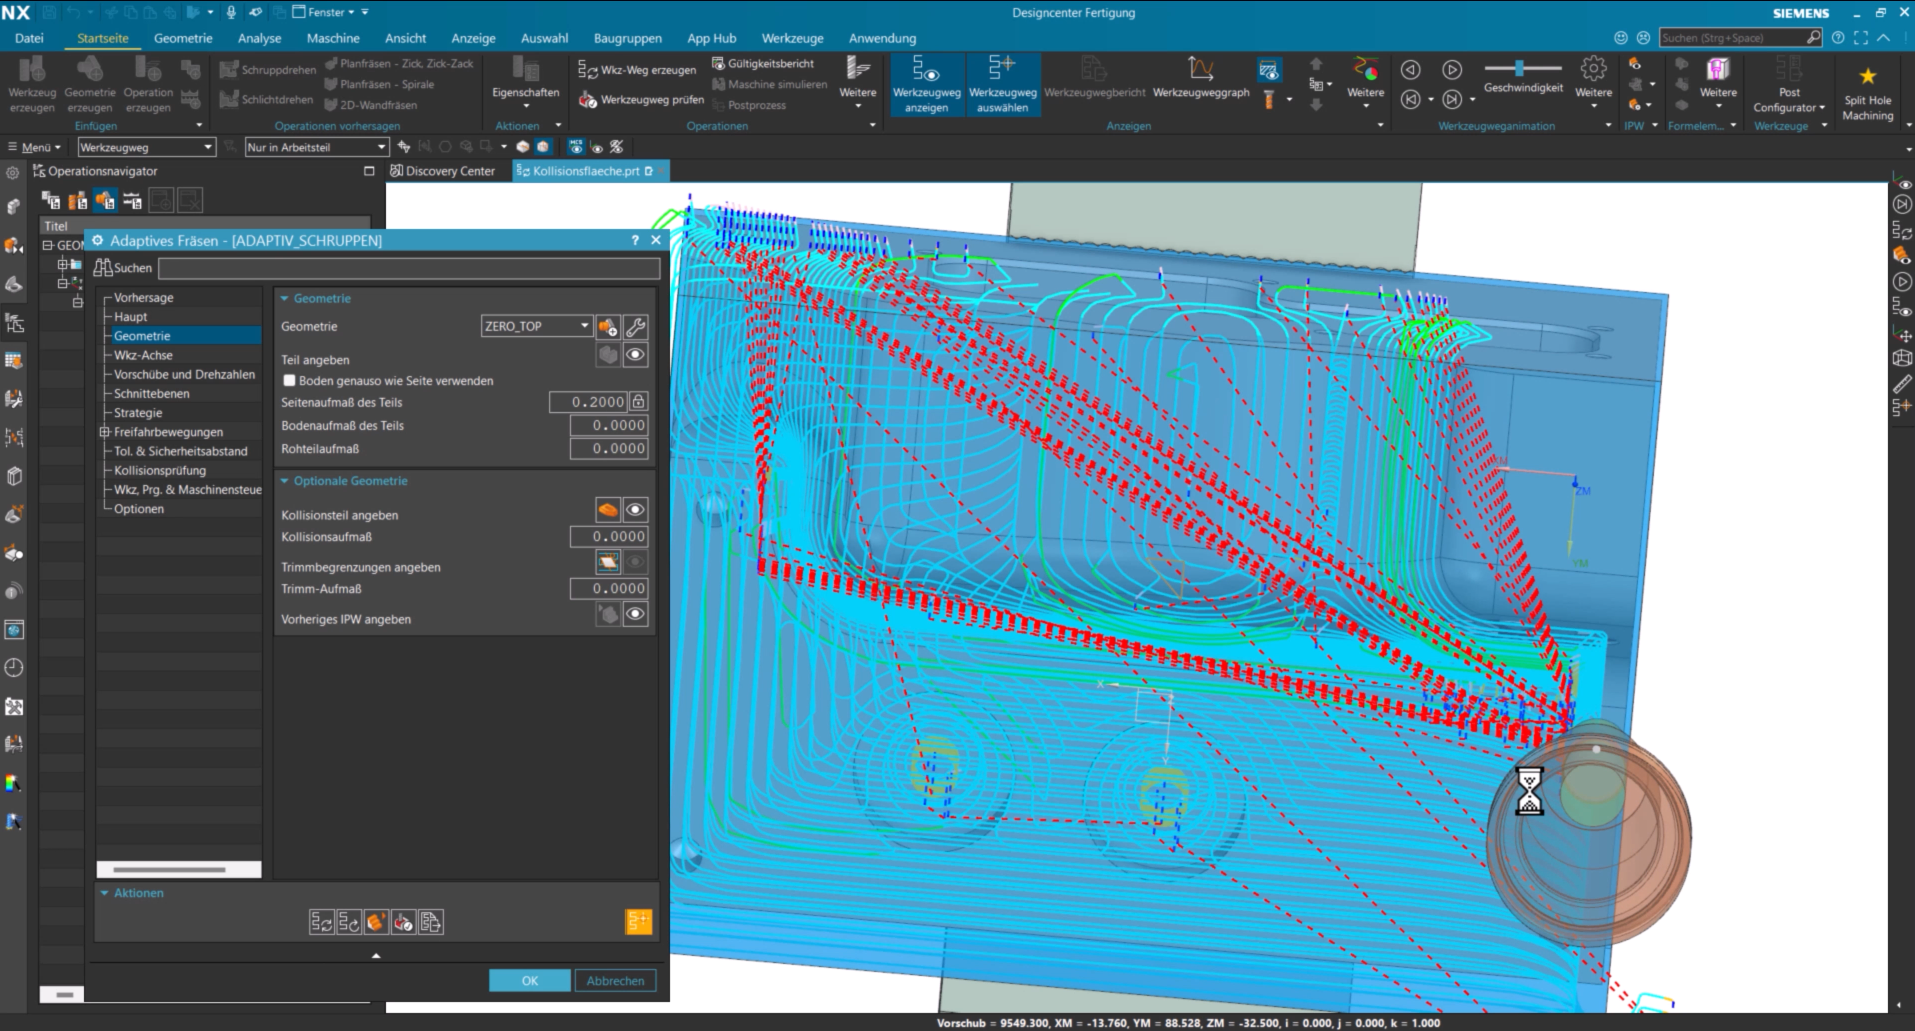Toggle eye display for Teil angeben
Image resolution: width=1915 pixels, height=1031 pixels.
(635, 355)
